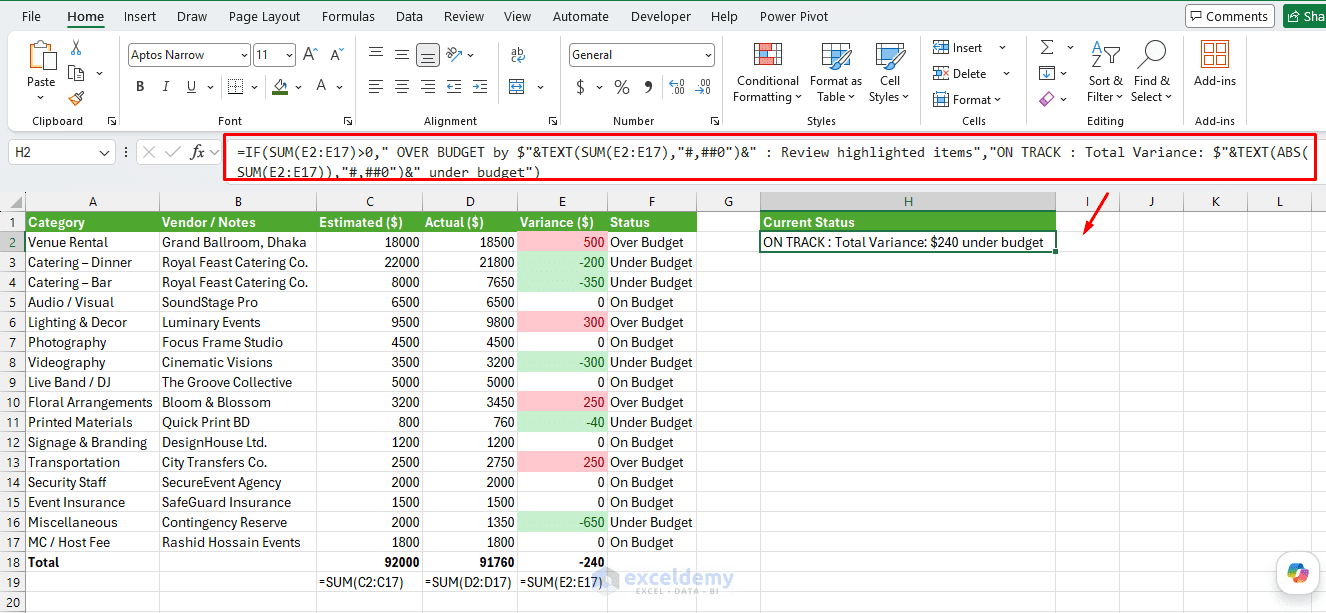Apply green Fill Color bucket

click(281, 87)
